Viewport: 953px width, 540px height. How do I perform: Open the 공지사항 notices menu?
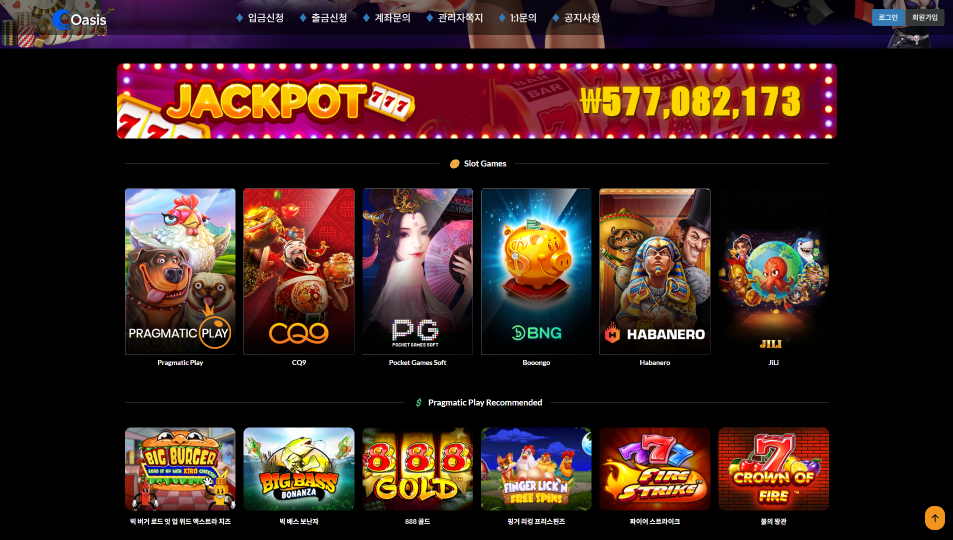[x=576, y=18]
